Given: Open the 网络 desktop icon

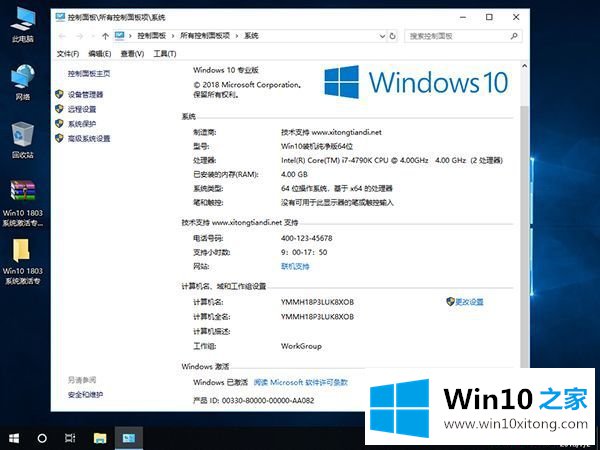Looking at the screenshot, I should point(23,82).
